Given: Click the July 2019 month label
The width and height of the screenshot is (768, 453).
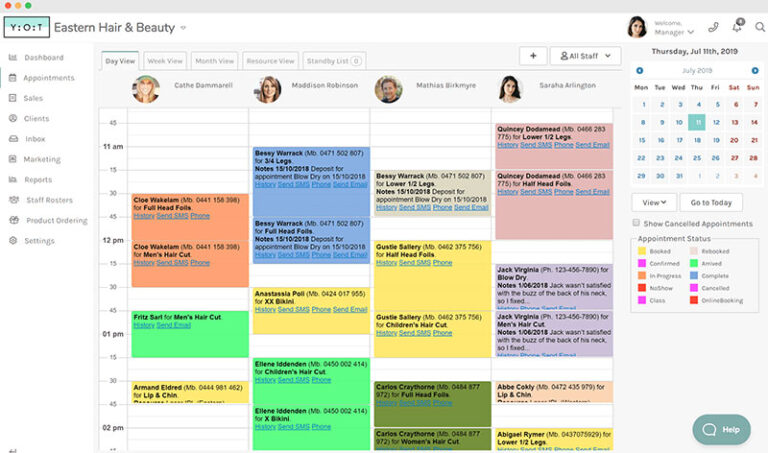Looking at the screenshot, I should point(697,71).
